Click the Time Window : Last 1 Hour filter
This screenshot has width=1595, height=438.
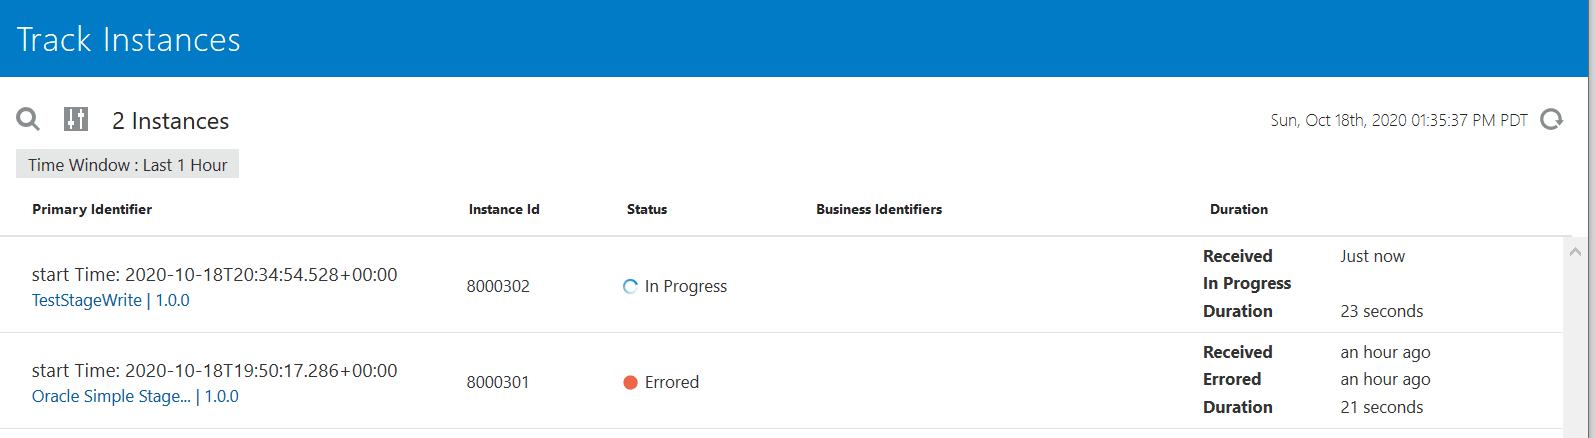(x=127, y=165)
